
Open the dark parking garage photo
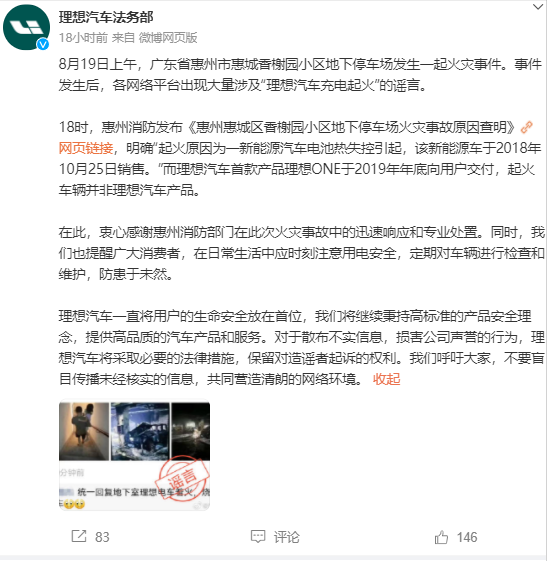point(190,431)
